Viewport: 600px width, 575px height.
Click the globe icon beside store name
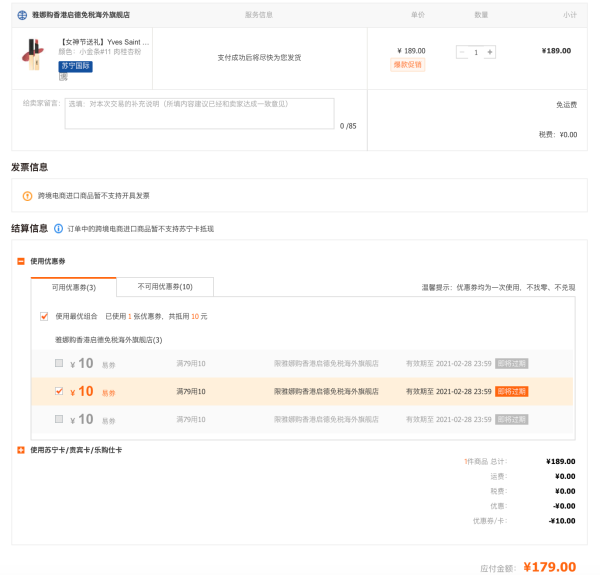click(22, 15)
